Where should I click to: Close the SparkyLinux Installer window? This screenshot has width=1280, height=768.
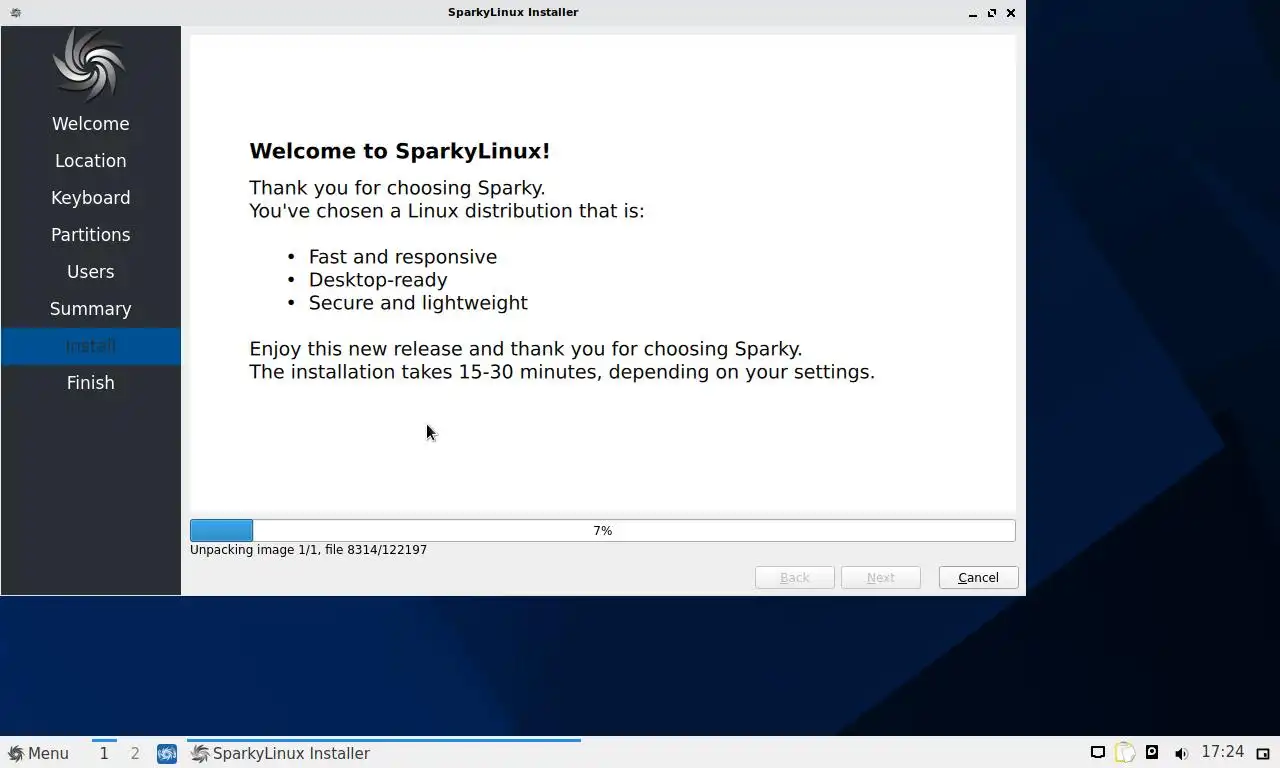(x=1011, y=13)
